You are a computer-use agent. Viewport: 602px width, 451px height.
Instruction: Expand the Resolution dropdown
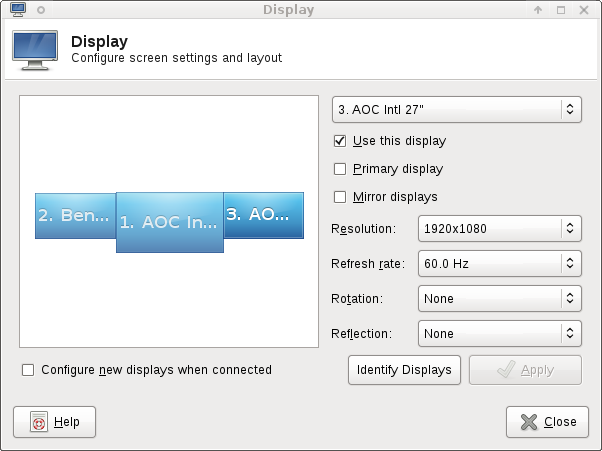[x=498, y=229]
